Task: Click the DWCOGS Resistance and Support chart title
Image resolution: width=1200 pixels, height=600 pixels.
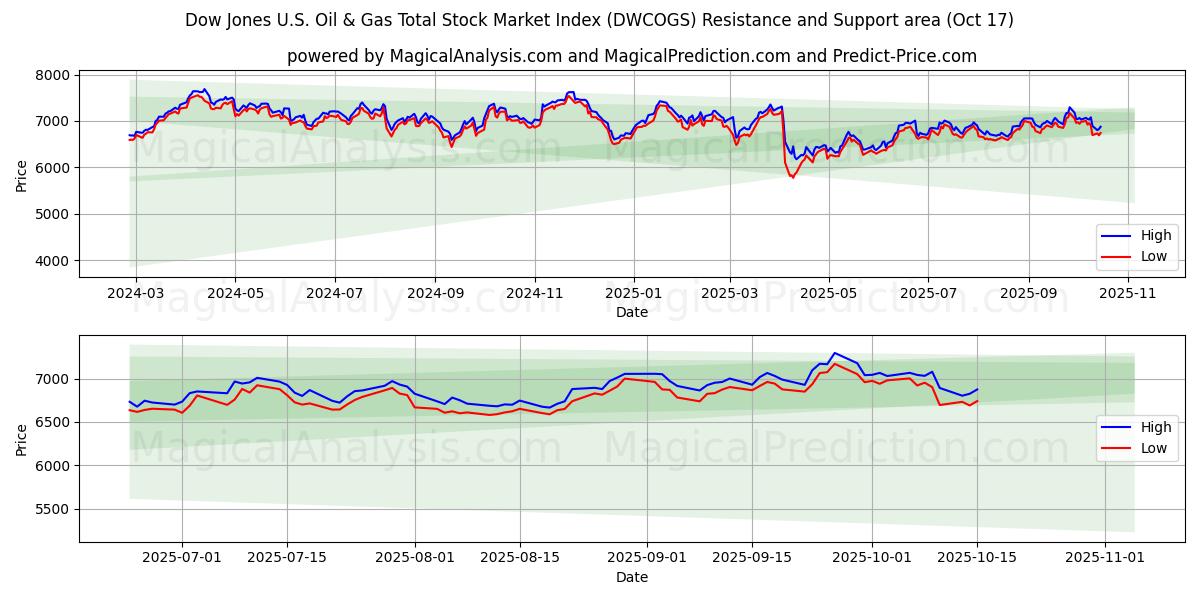Action: tap(599, 20)
